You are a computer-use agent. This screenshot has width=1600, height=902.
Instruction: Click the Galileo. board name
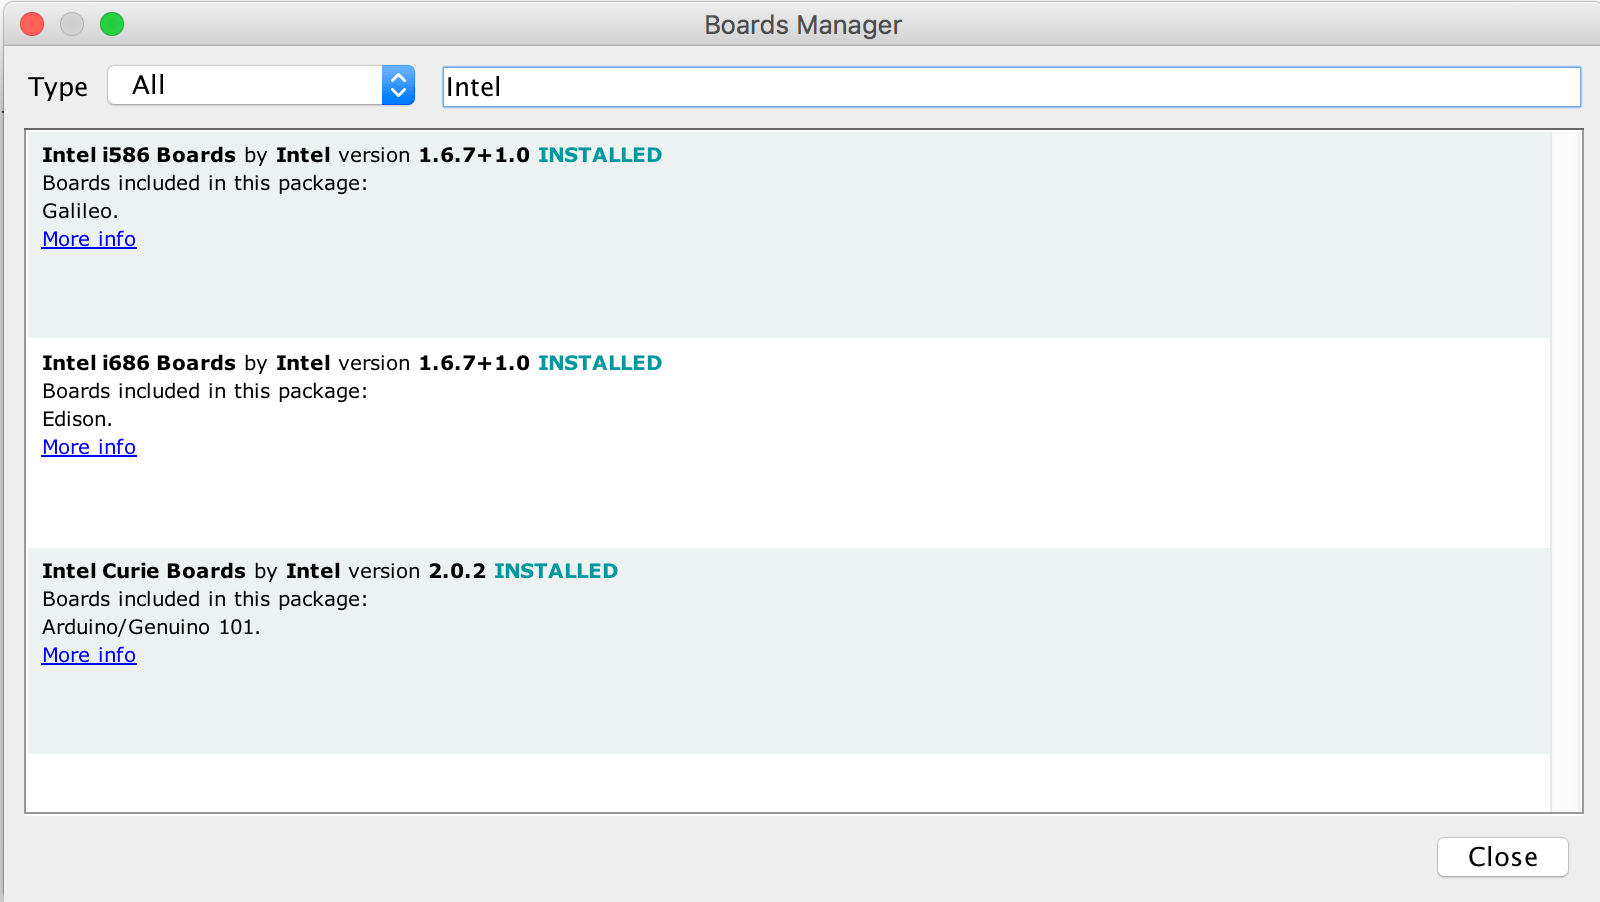(80, 211)
